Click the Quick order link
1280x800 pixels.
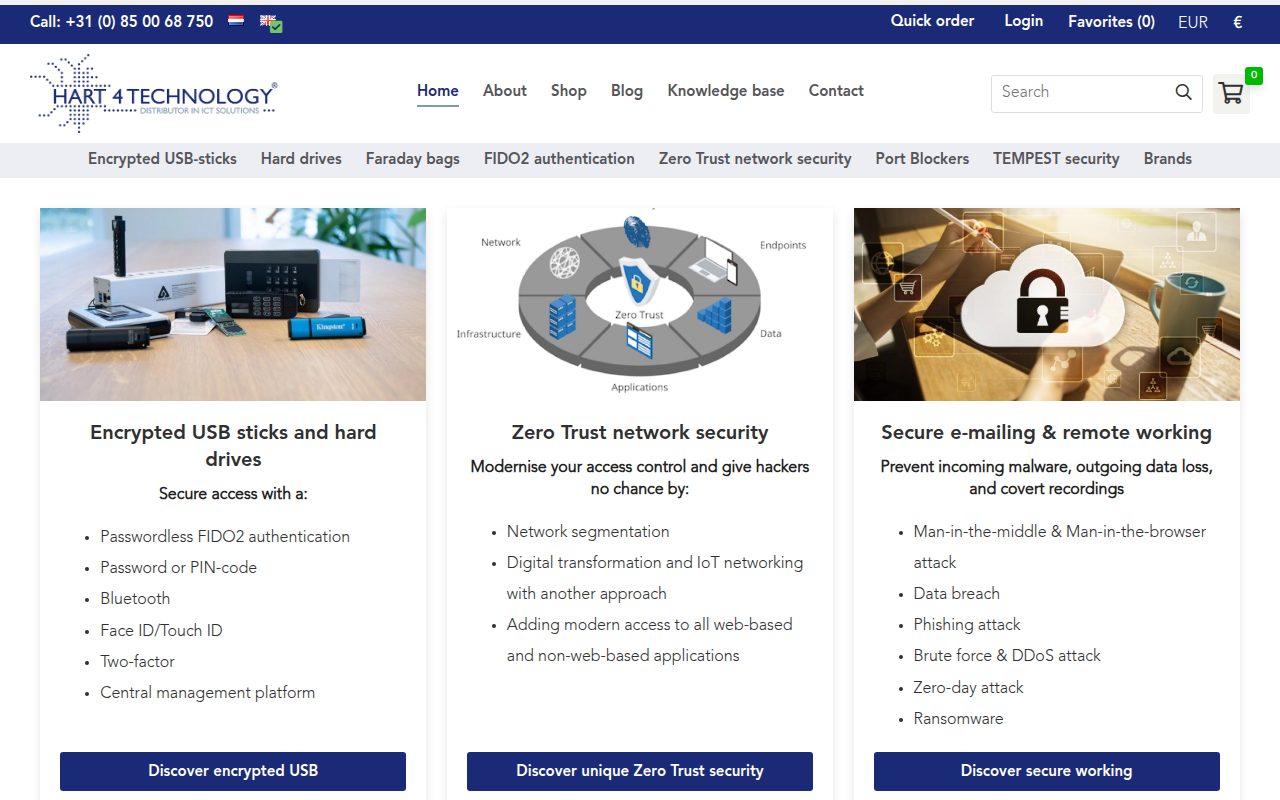933,21
